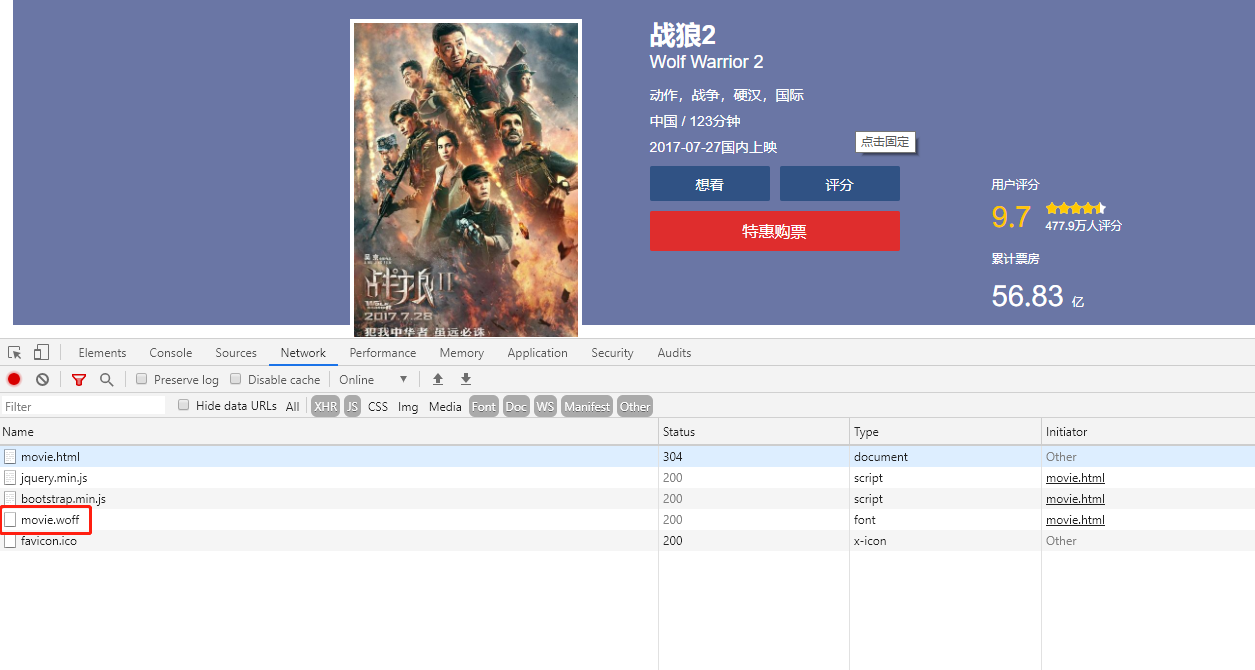Click the 评分 button

(x=840, y=184)
